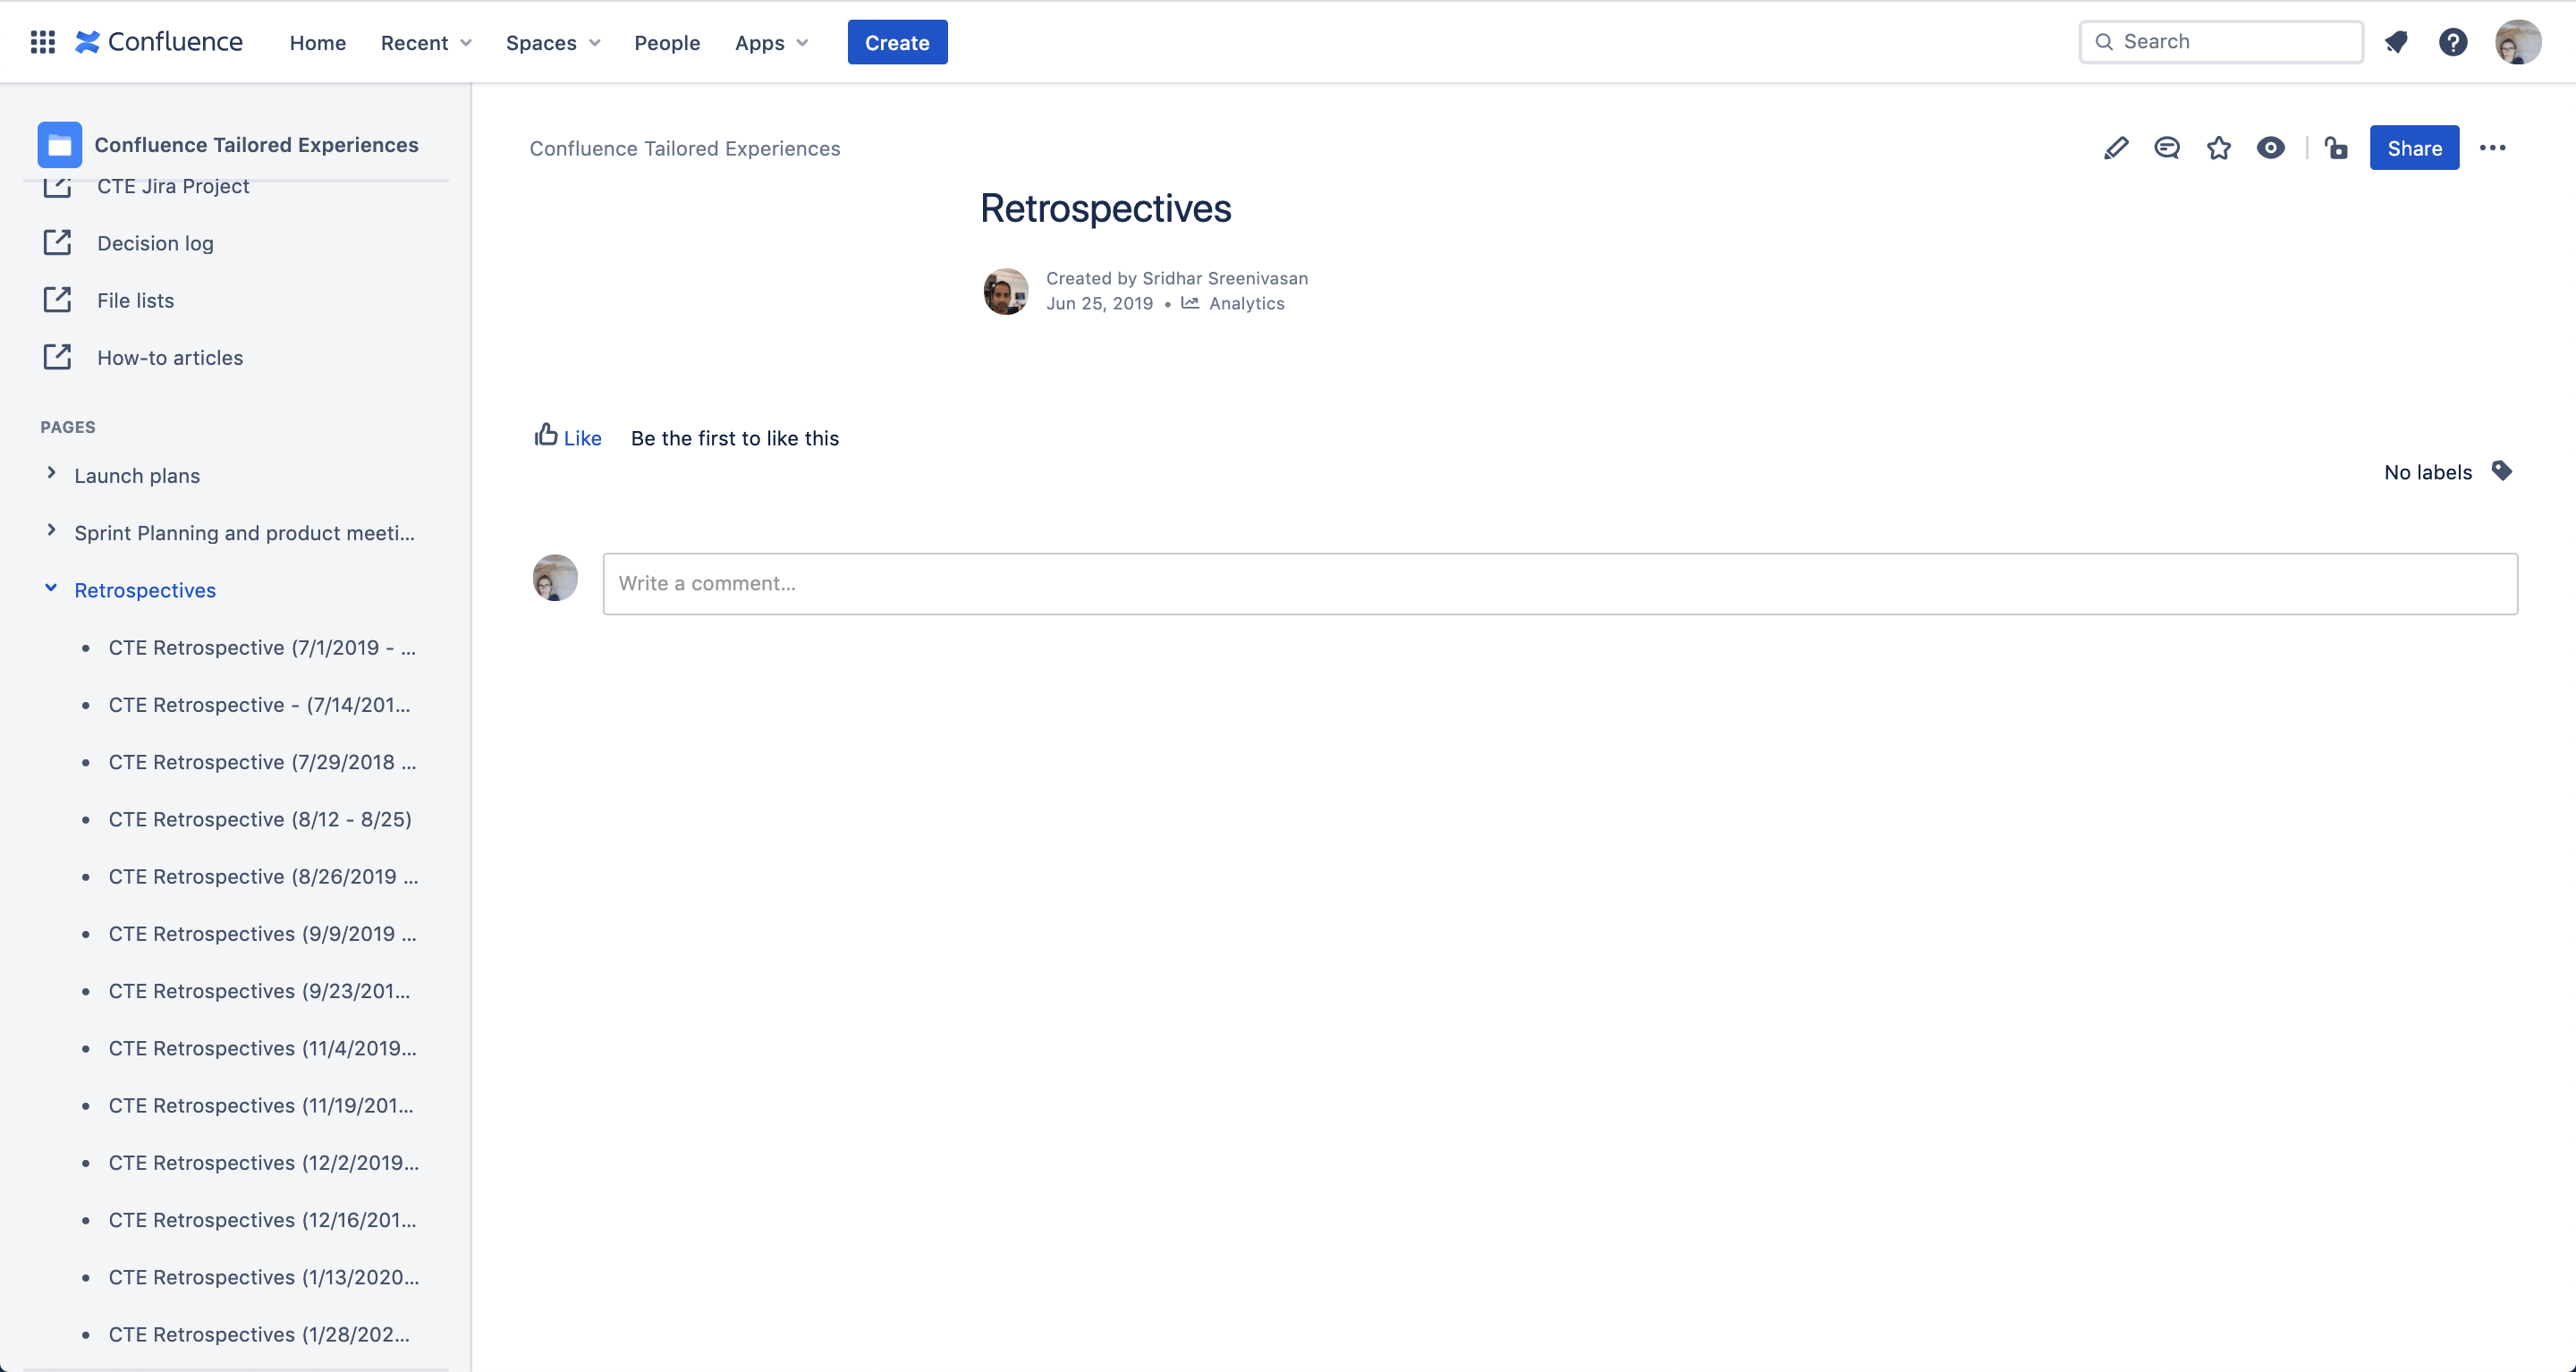The width and height of the screenshot is (2576, 1372).
Task: Click the Share button
Action: [2414, 148]
